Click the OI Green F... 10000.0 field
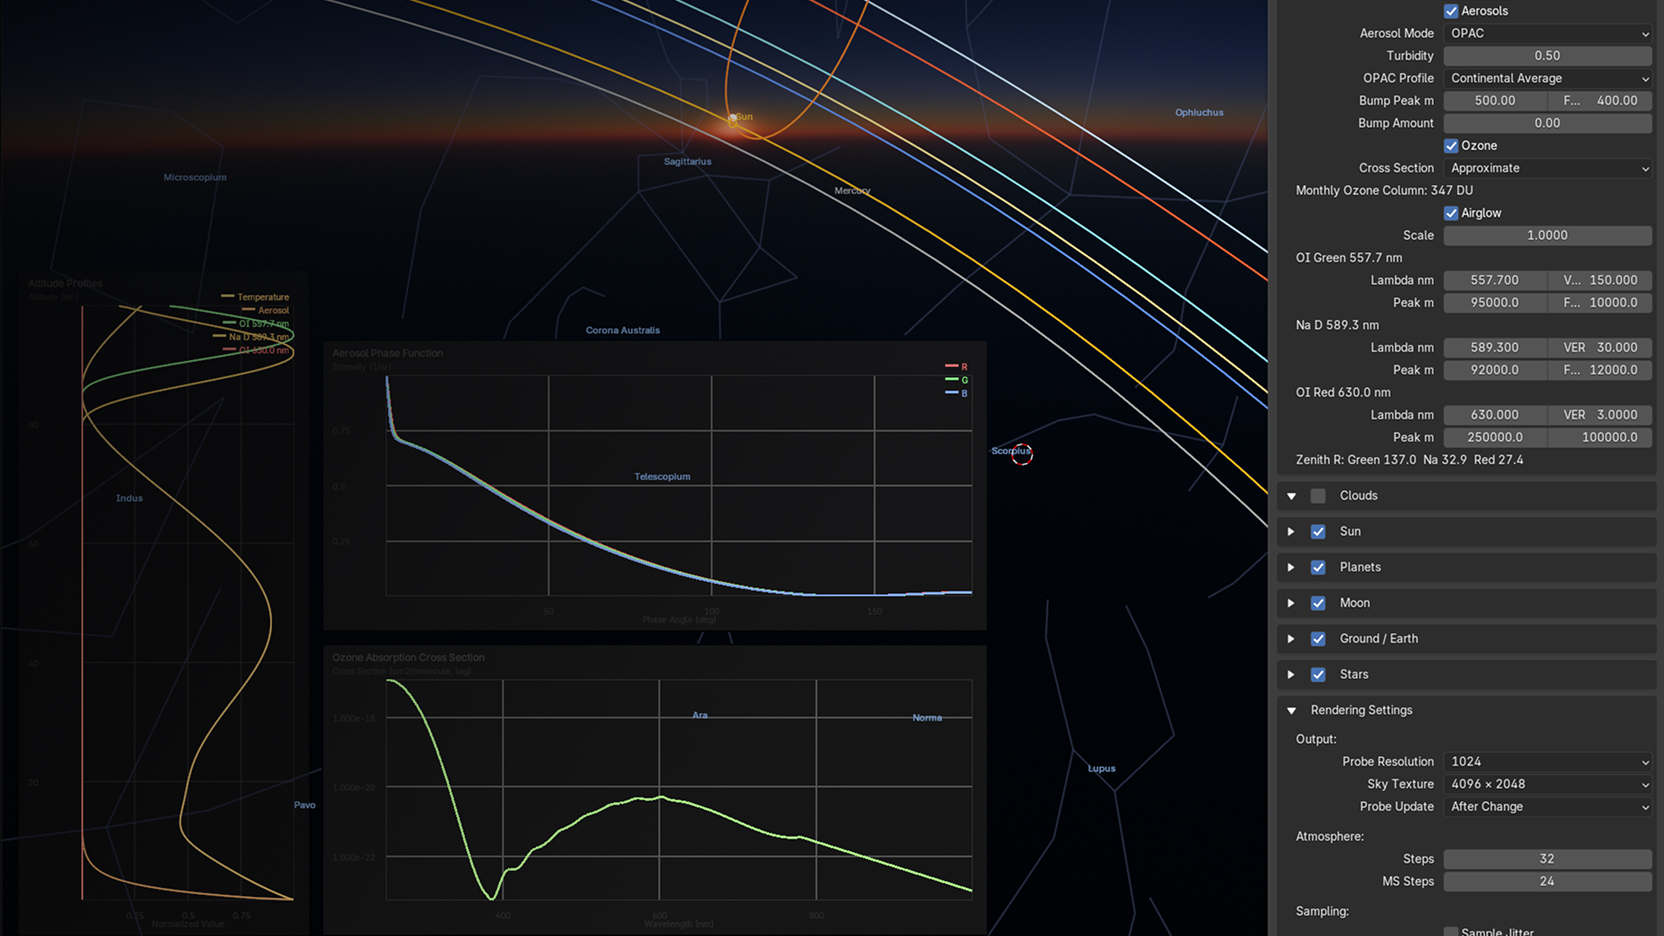The height and width of the screenshot is (936, 1664). pos(1600,303)
